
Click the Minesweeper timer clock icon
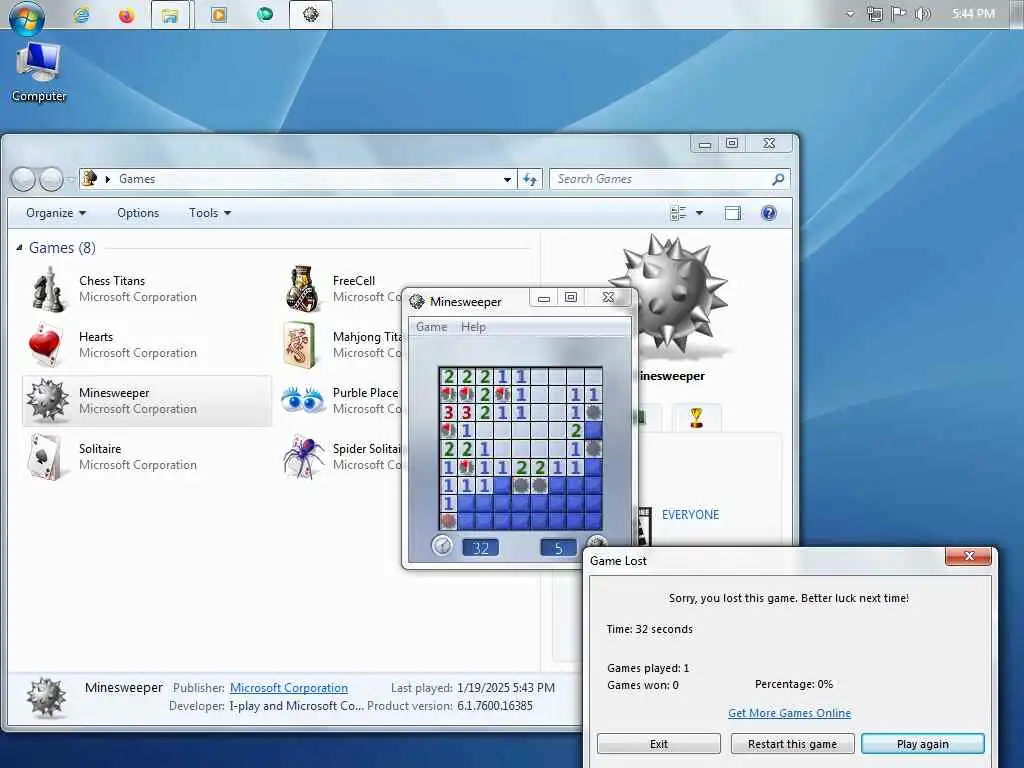click(x=442, y=545)
